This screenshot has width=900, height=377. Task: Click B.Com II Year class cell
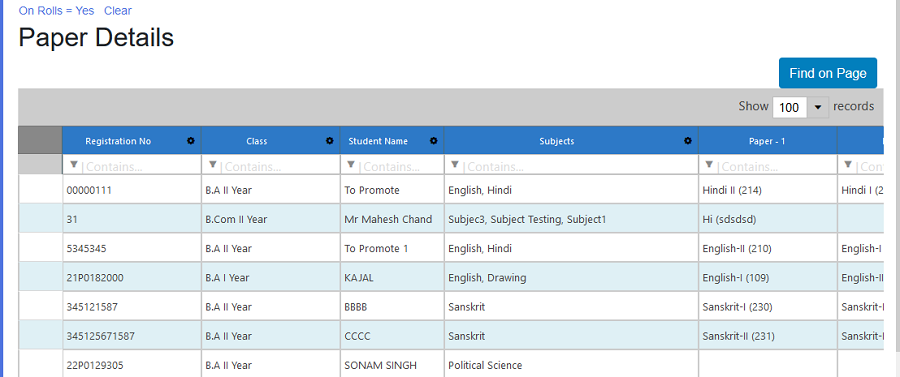click(x=271, y=219)
